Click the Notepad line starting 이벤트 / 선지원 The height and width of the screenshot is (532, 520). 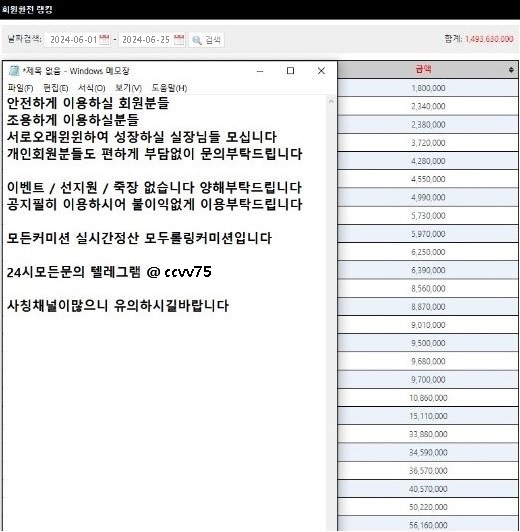pyautogui.click(x=154, y=188)
